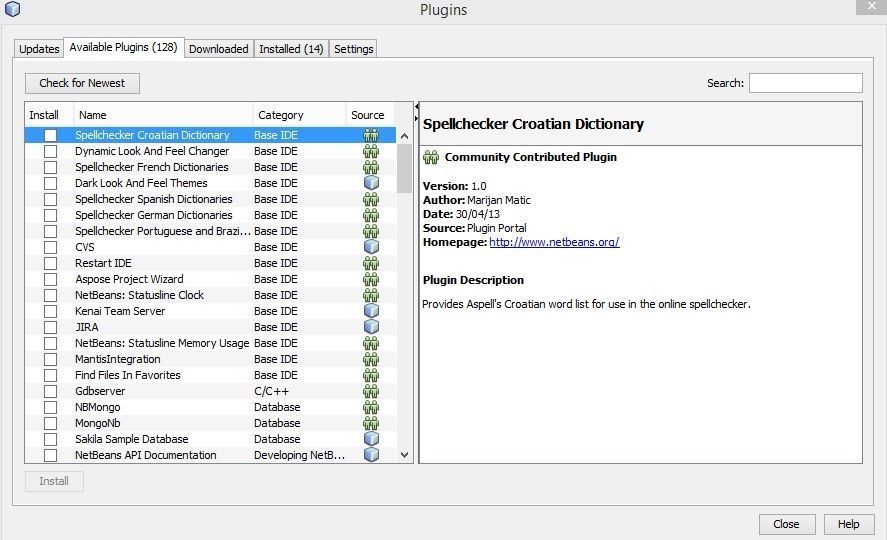
Task: Sort the list by Name column header
Action: [x=163, y=115]
